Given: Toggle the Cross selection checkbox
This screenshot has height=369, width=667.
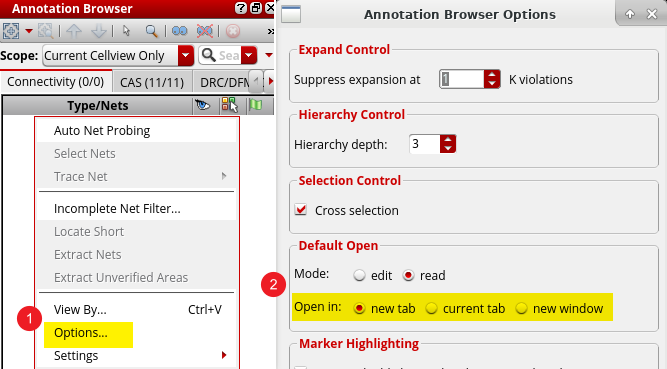Looking at the screenshot, I should click(x=301, y=209).
